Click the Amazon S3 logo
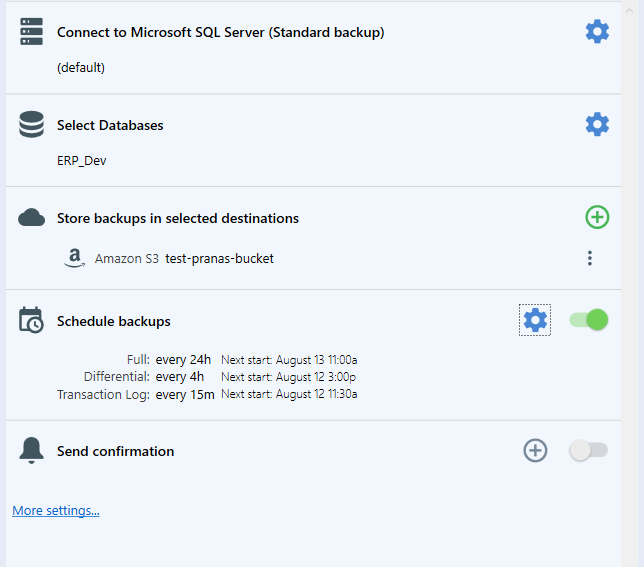 pyautogui.click(x=75, y=258)
